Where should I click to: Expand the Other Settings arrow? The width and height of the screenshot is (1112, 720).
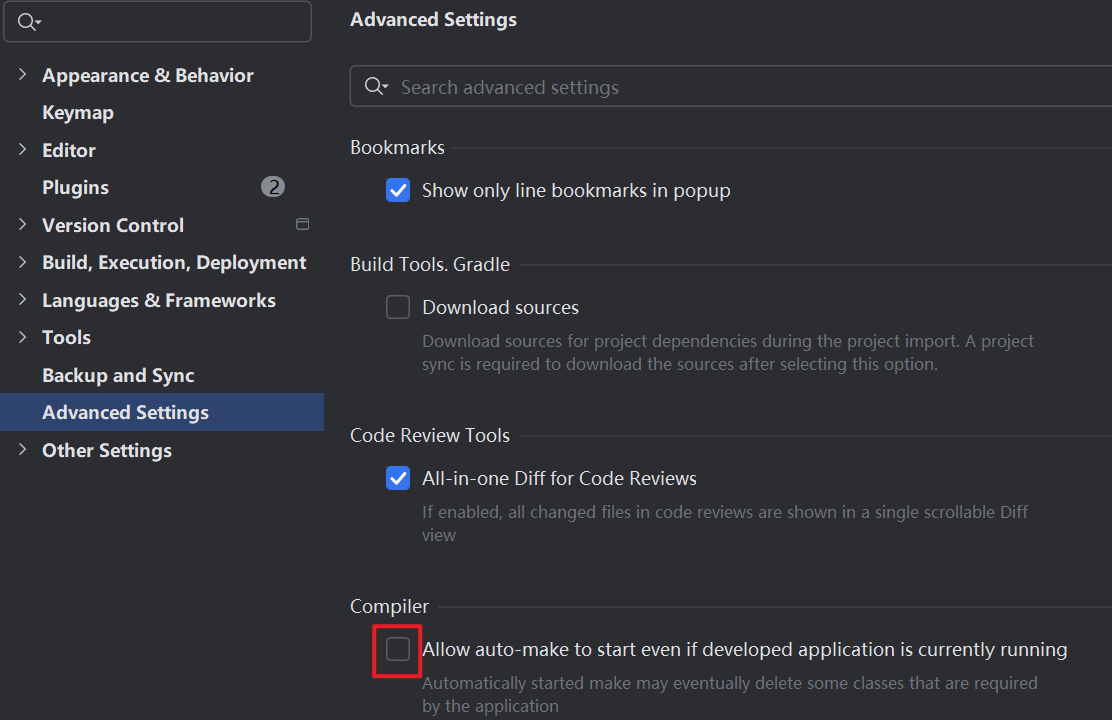point(22,450)
